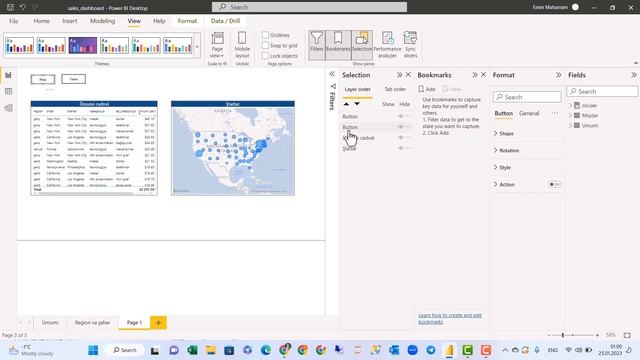Click the fit to page icon in status bar
The image size is (640, 360).
click(627, 335)
